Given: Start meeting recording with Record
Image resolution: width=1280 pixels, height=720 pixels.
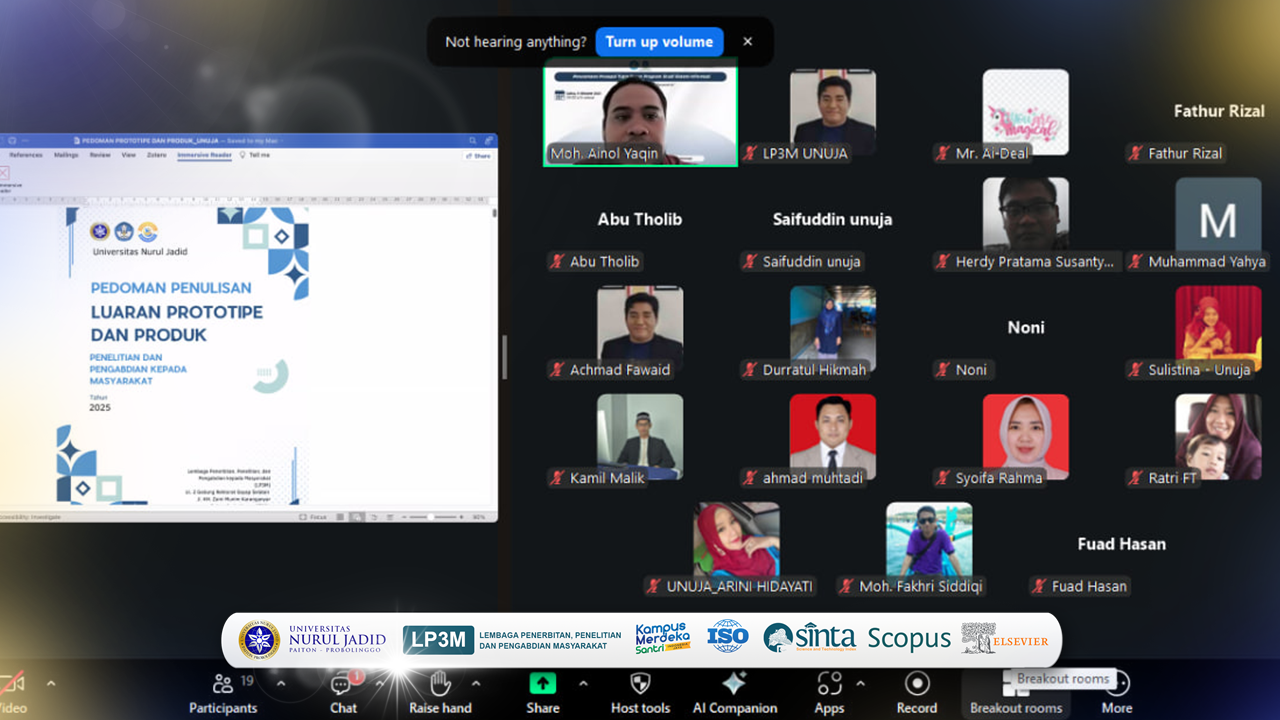Looking at the screenshot, I should click(x=916, y=684).
